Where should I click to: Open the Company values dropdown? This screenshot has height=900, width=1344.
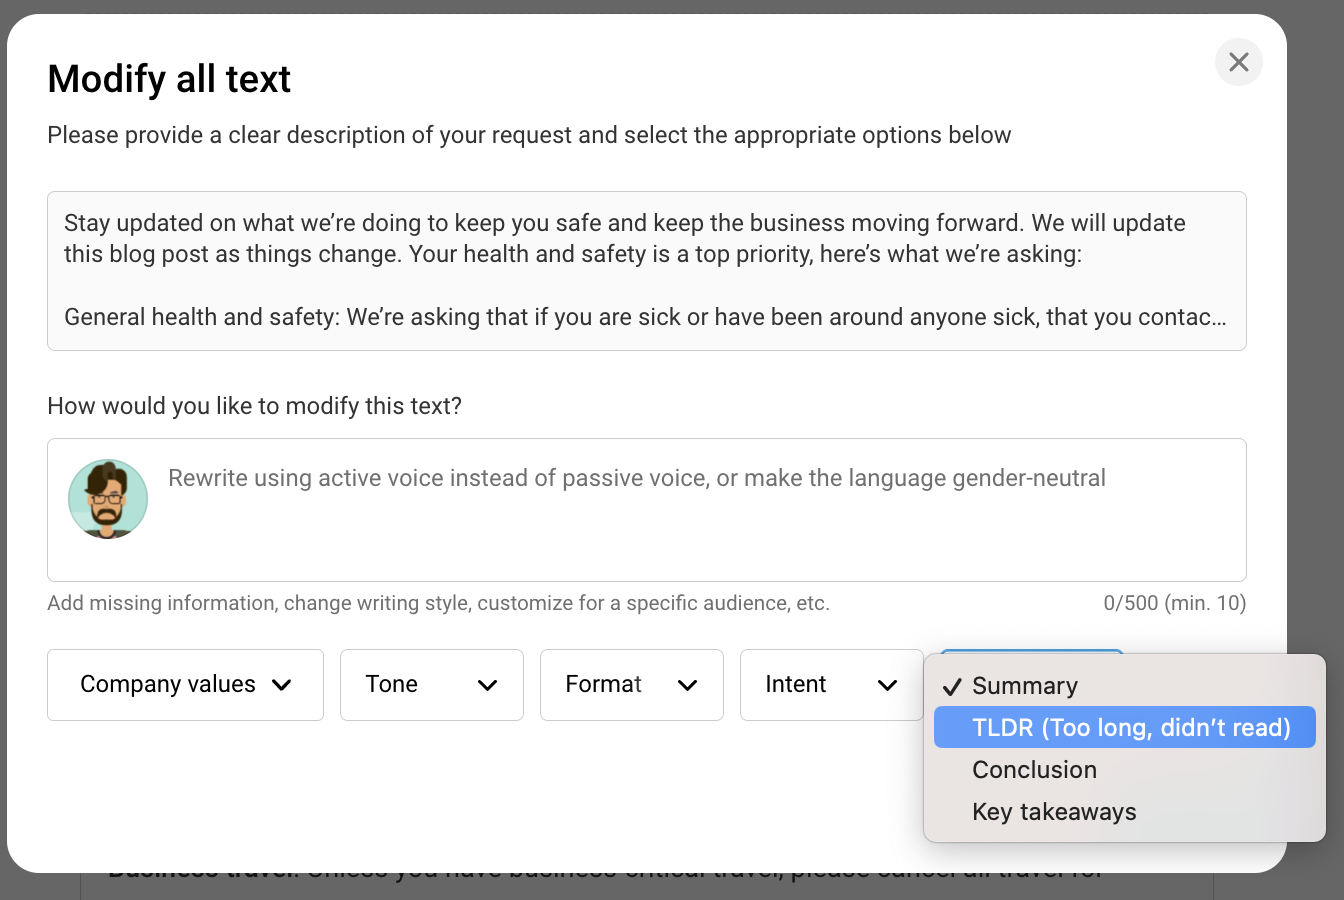click(185, 685)
